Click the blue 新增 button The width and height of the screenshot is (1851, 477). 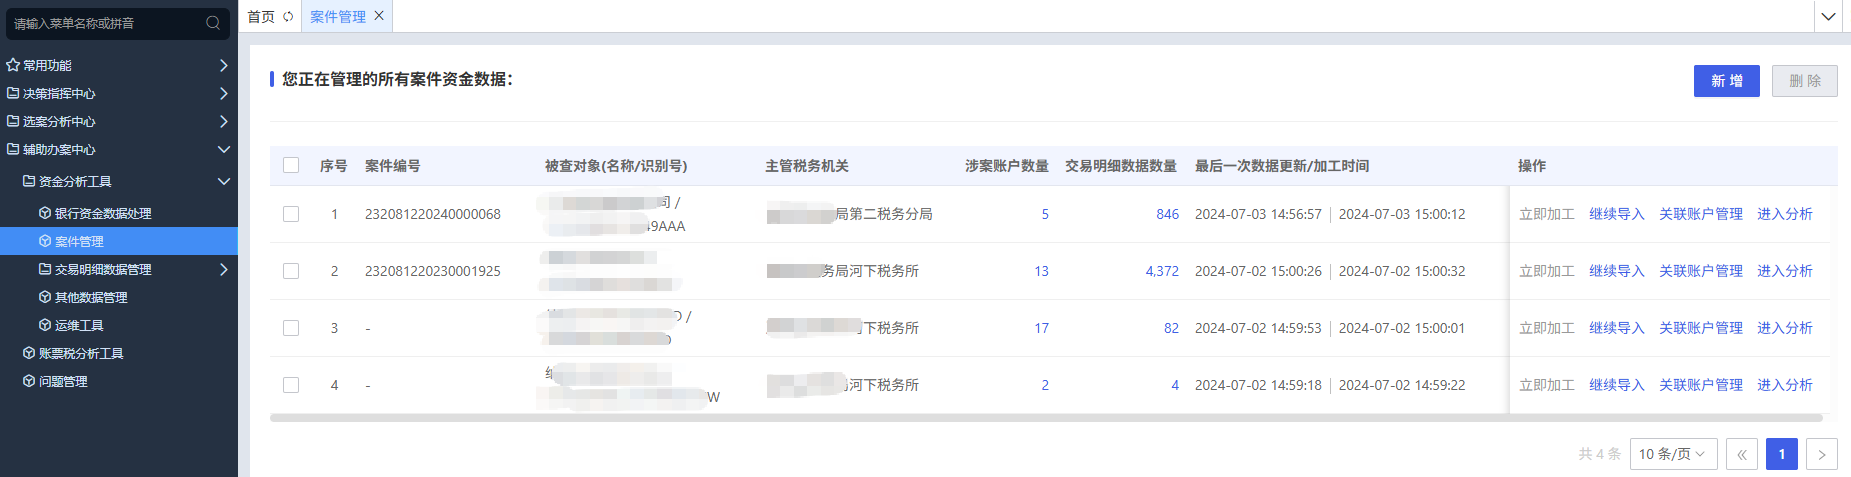(1726, 81)
